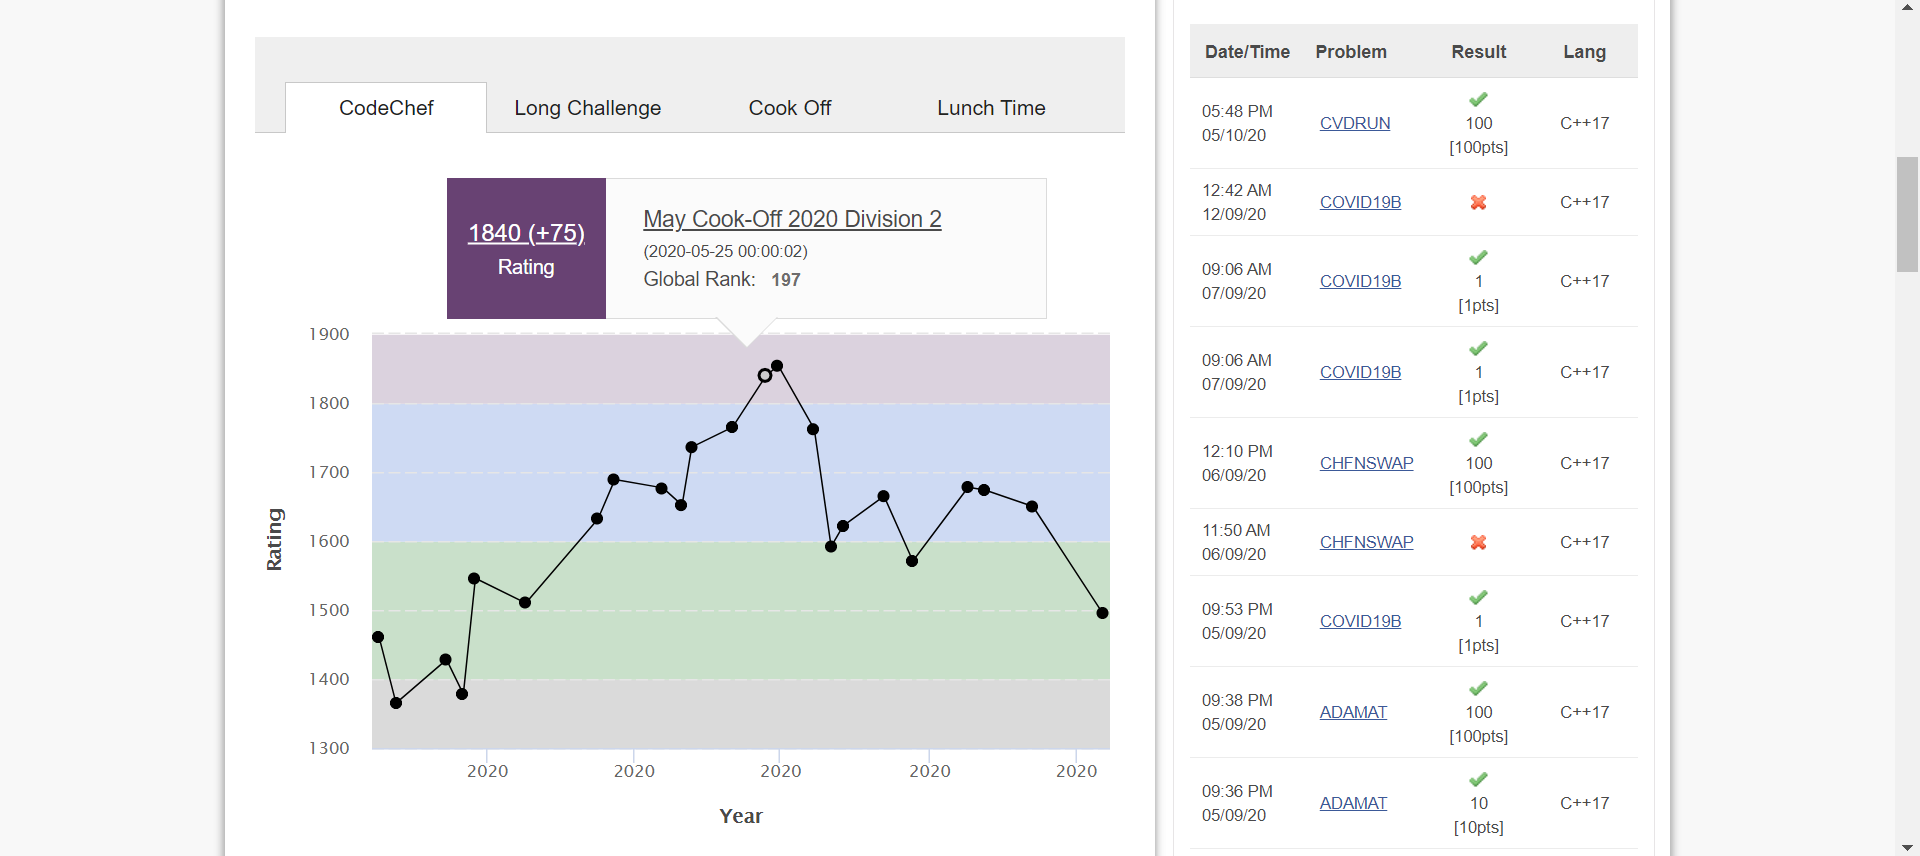Screen dimensions: 1920x856
Task: Open the Cook Off ratings tab
Action: (x=789, y=108)
